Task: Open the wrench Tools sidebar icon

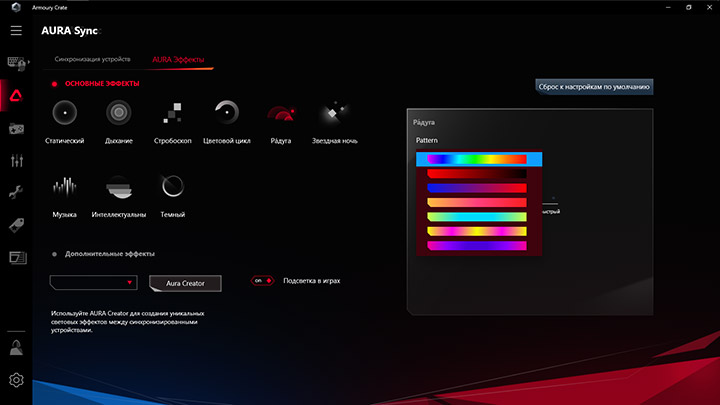Action: [x=16, y=192]
